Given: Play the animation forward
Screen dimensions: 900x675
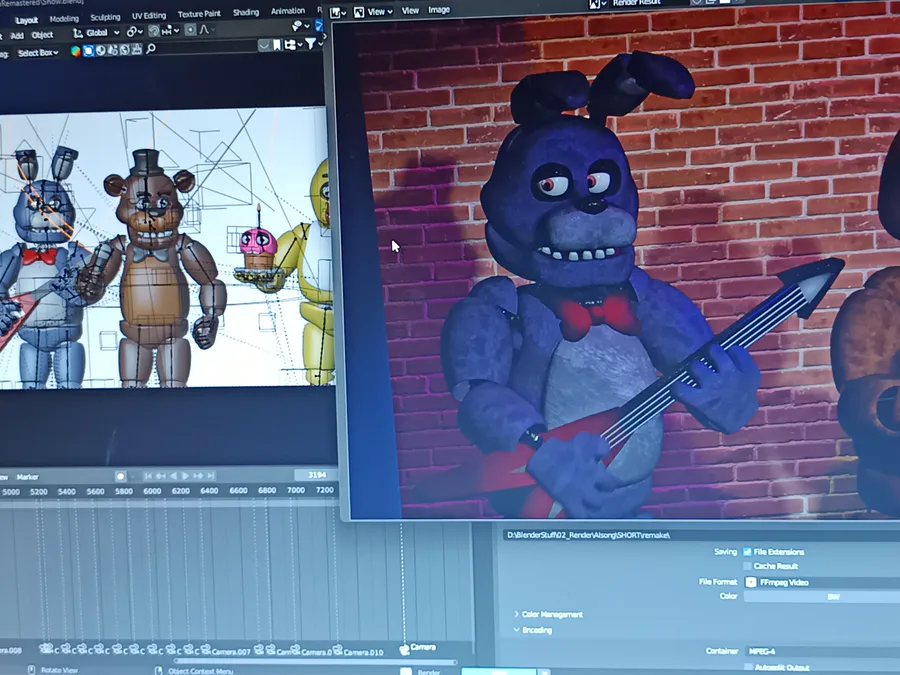Looking at the screenshot, I should (x=185, y=476).
